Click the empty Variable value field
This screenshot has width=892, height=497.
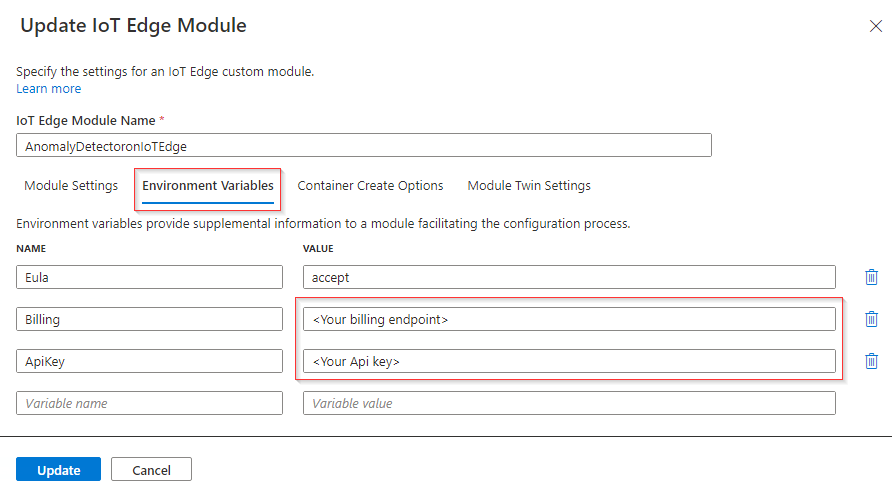pyautogui.click(x=569, y=403)
